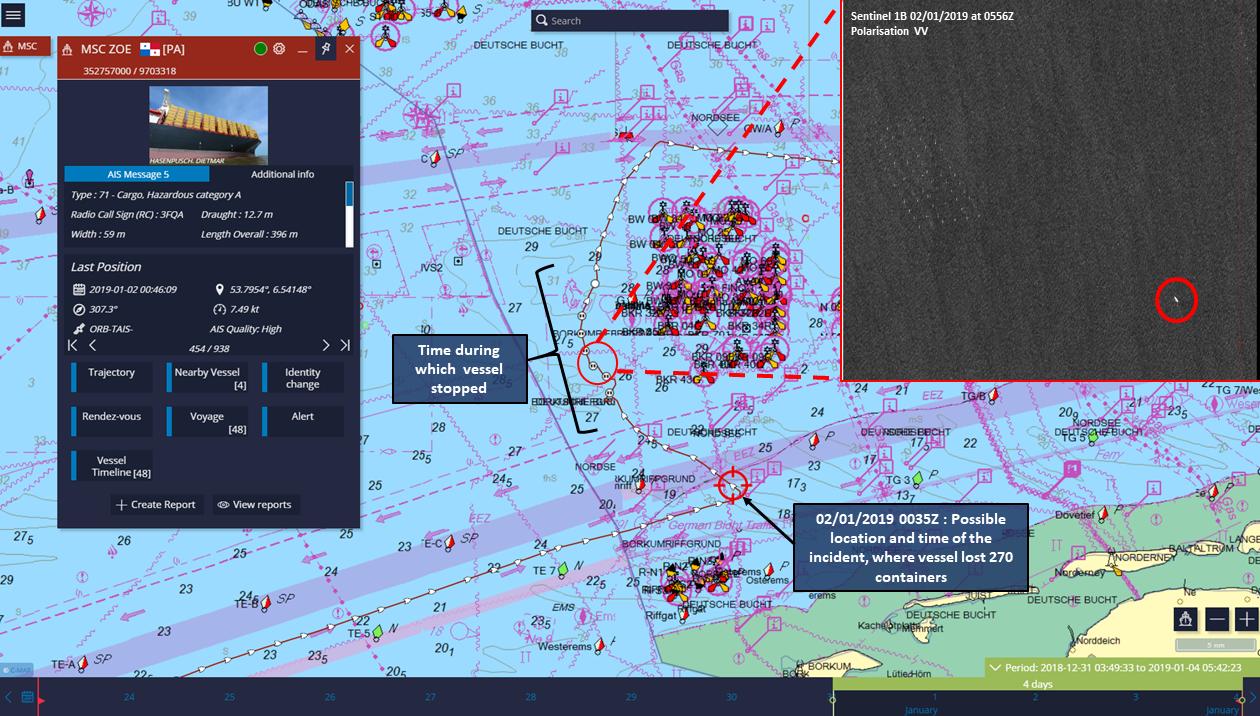The image size is (1260, 716).
Task: Click the vessel locate button near zoom controls
Action: pos(1186,620)
